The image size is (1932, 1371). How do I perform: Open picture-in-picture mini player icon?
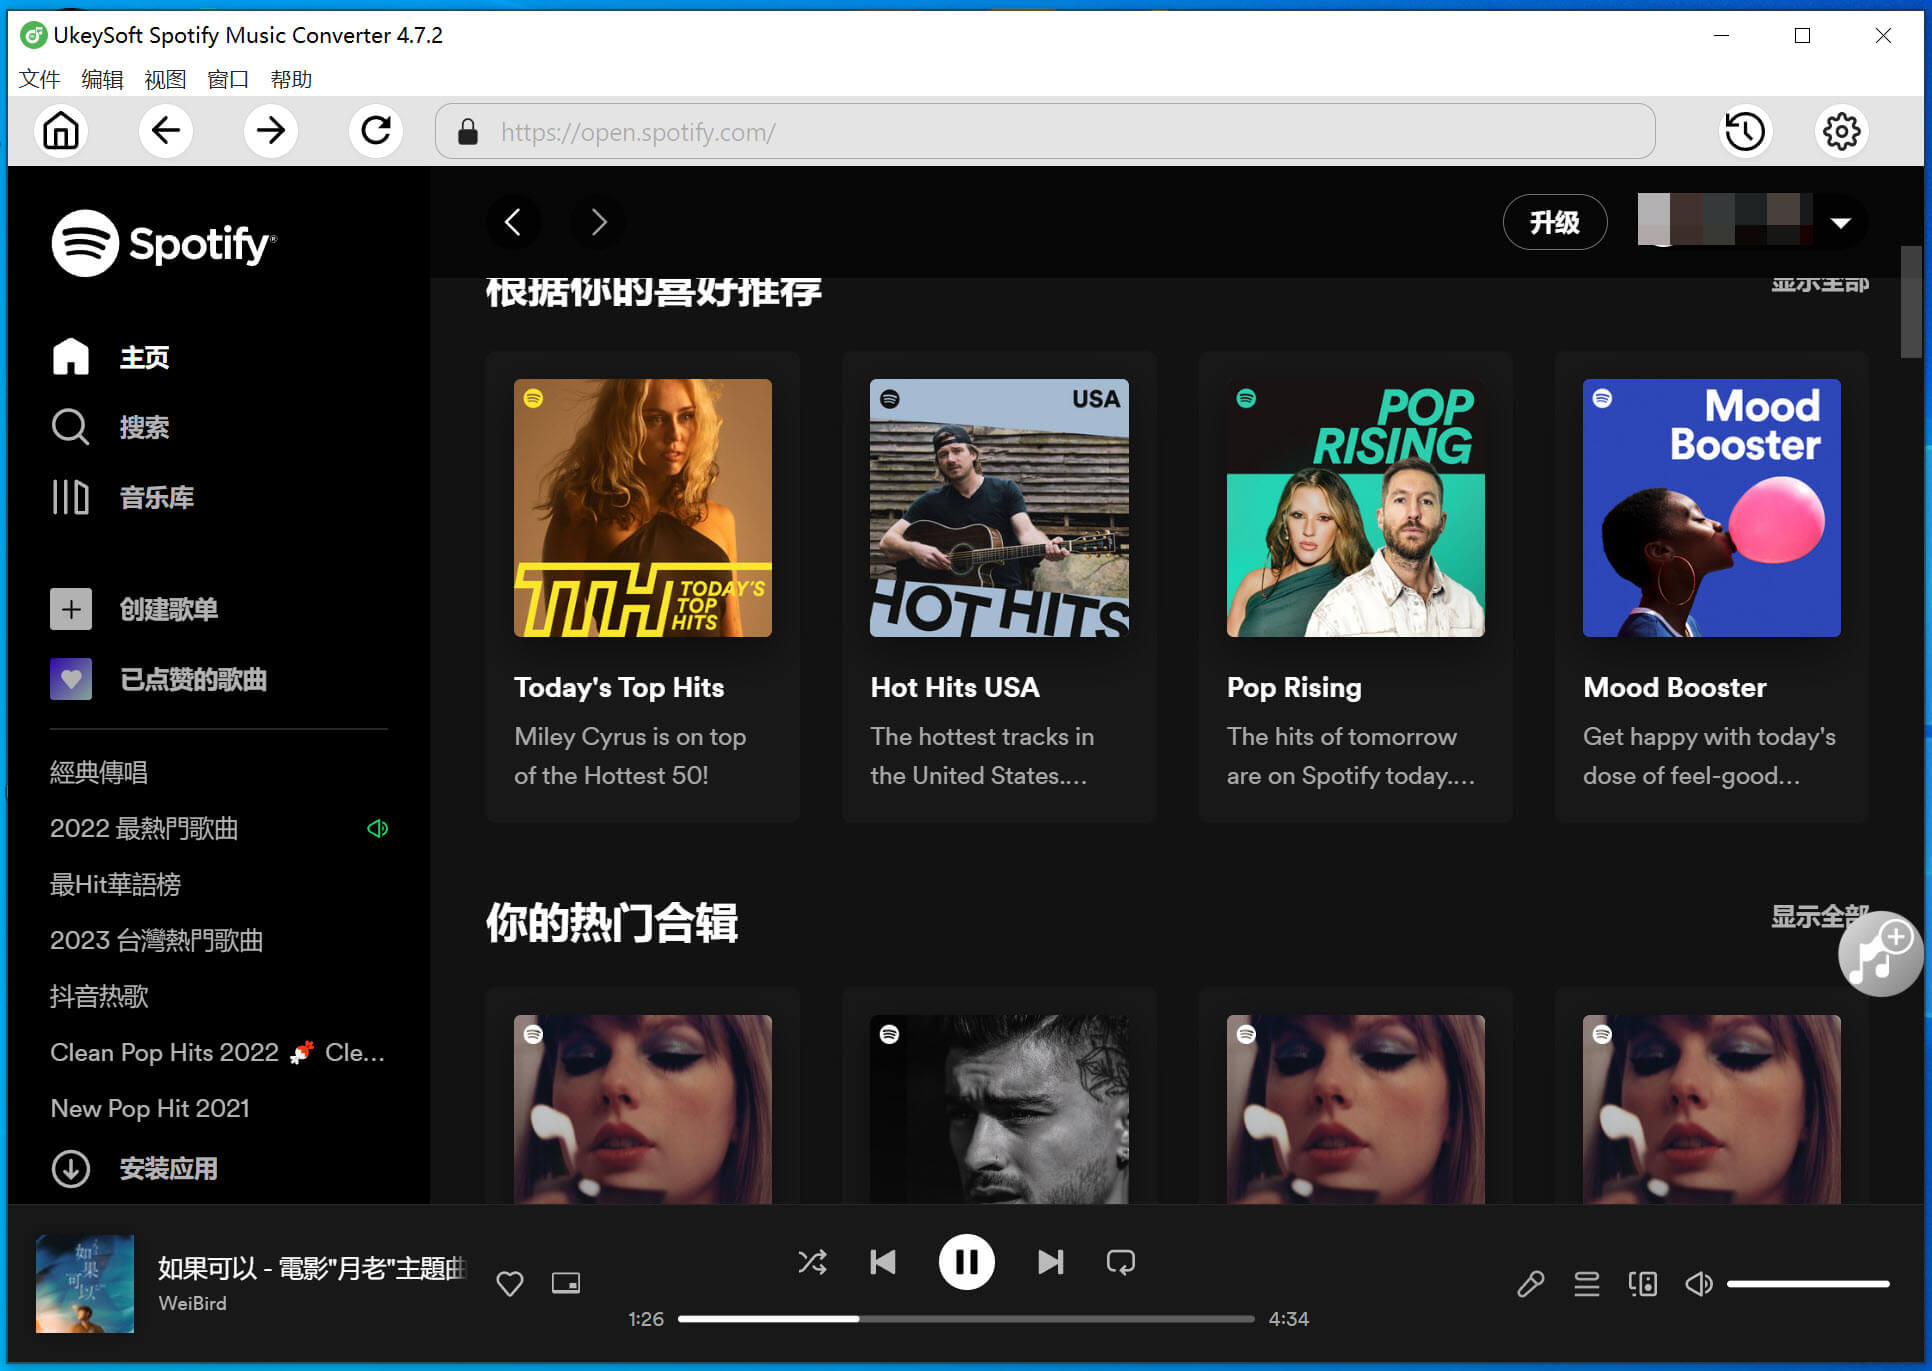[x=566, y=1283]
